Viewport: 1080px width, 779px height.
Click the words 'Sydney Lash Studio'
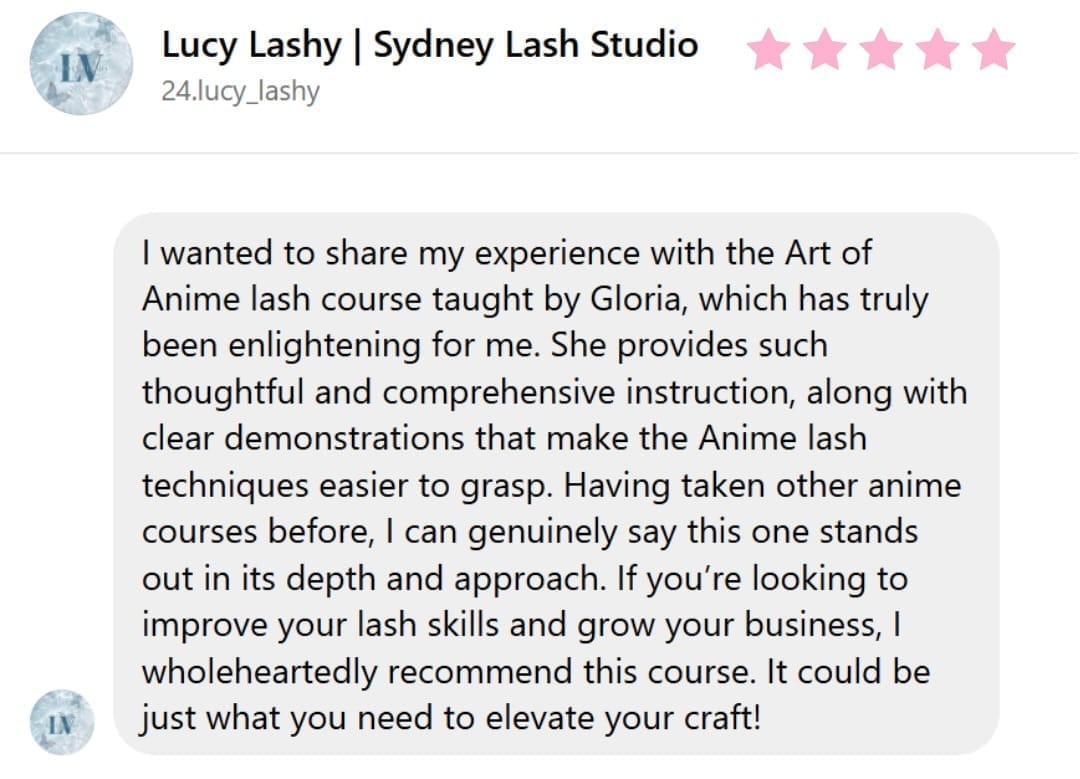(536, 45)
